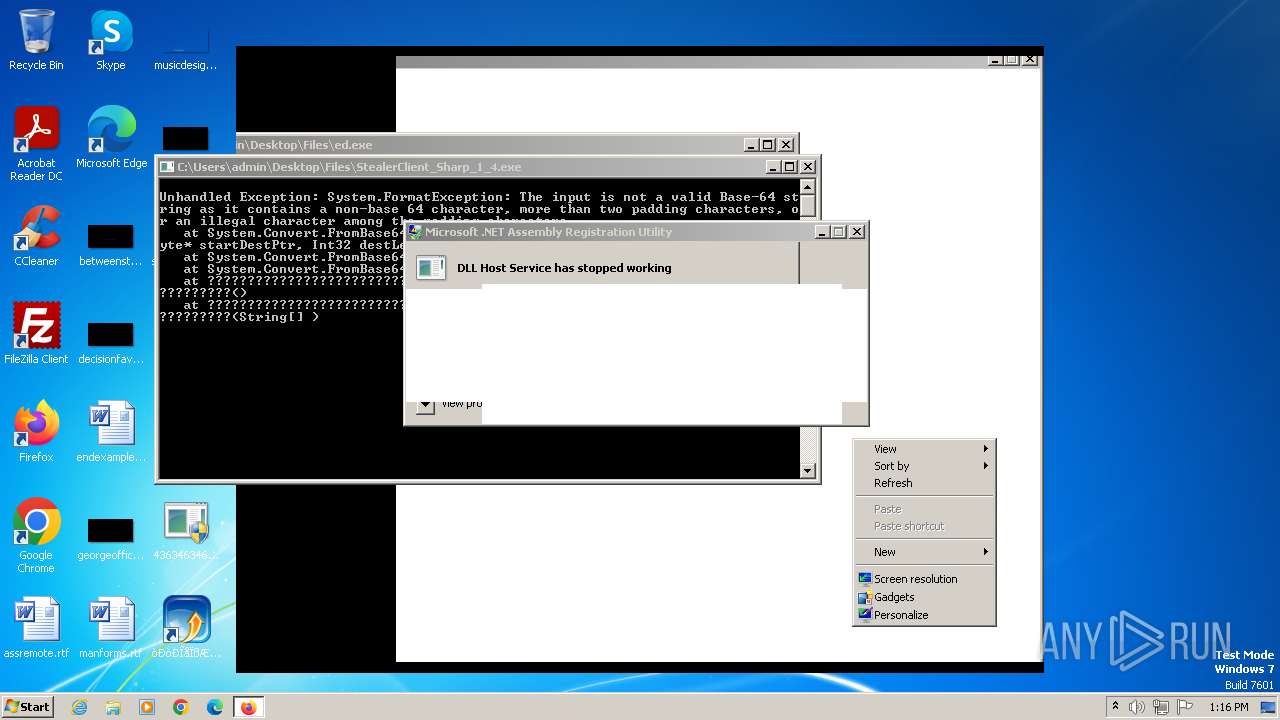Image resolution: width=1280 pixels, height=720 pixels.
Task: Focus the ed.exe console window title bar
Action: coord(490,145)
